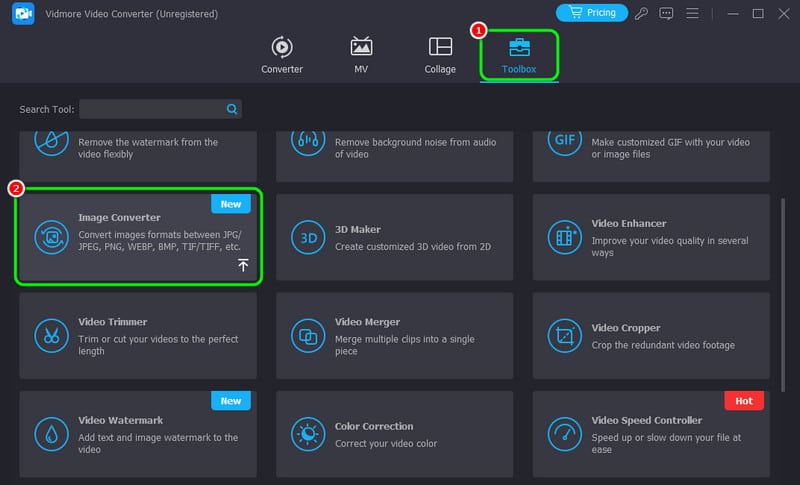Open the feedback chat bubble icon
This screenshot has height=485, width=800.
coord(667,13)
